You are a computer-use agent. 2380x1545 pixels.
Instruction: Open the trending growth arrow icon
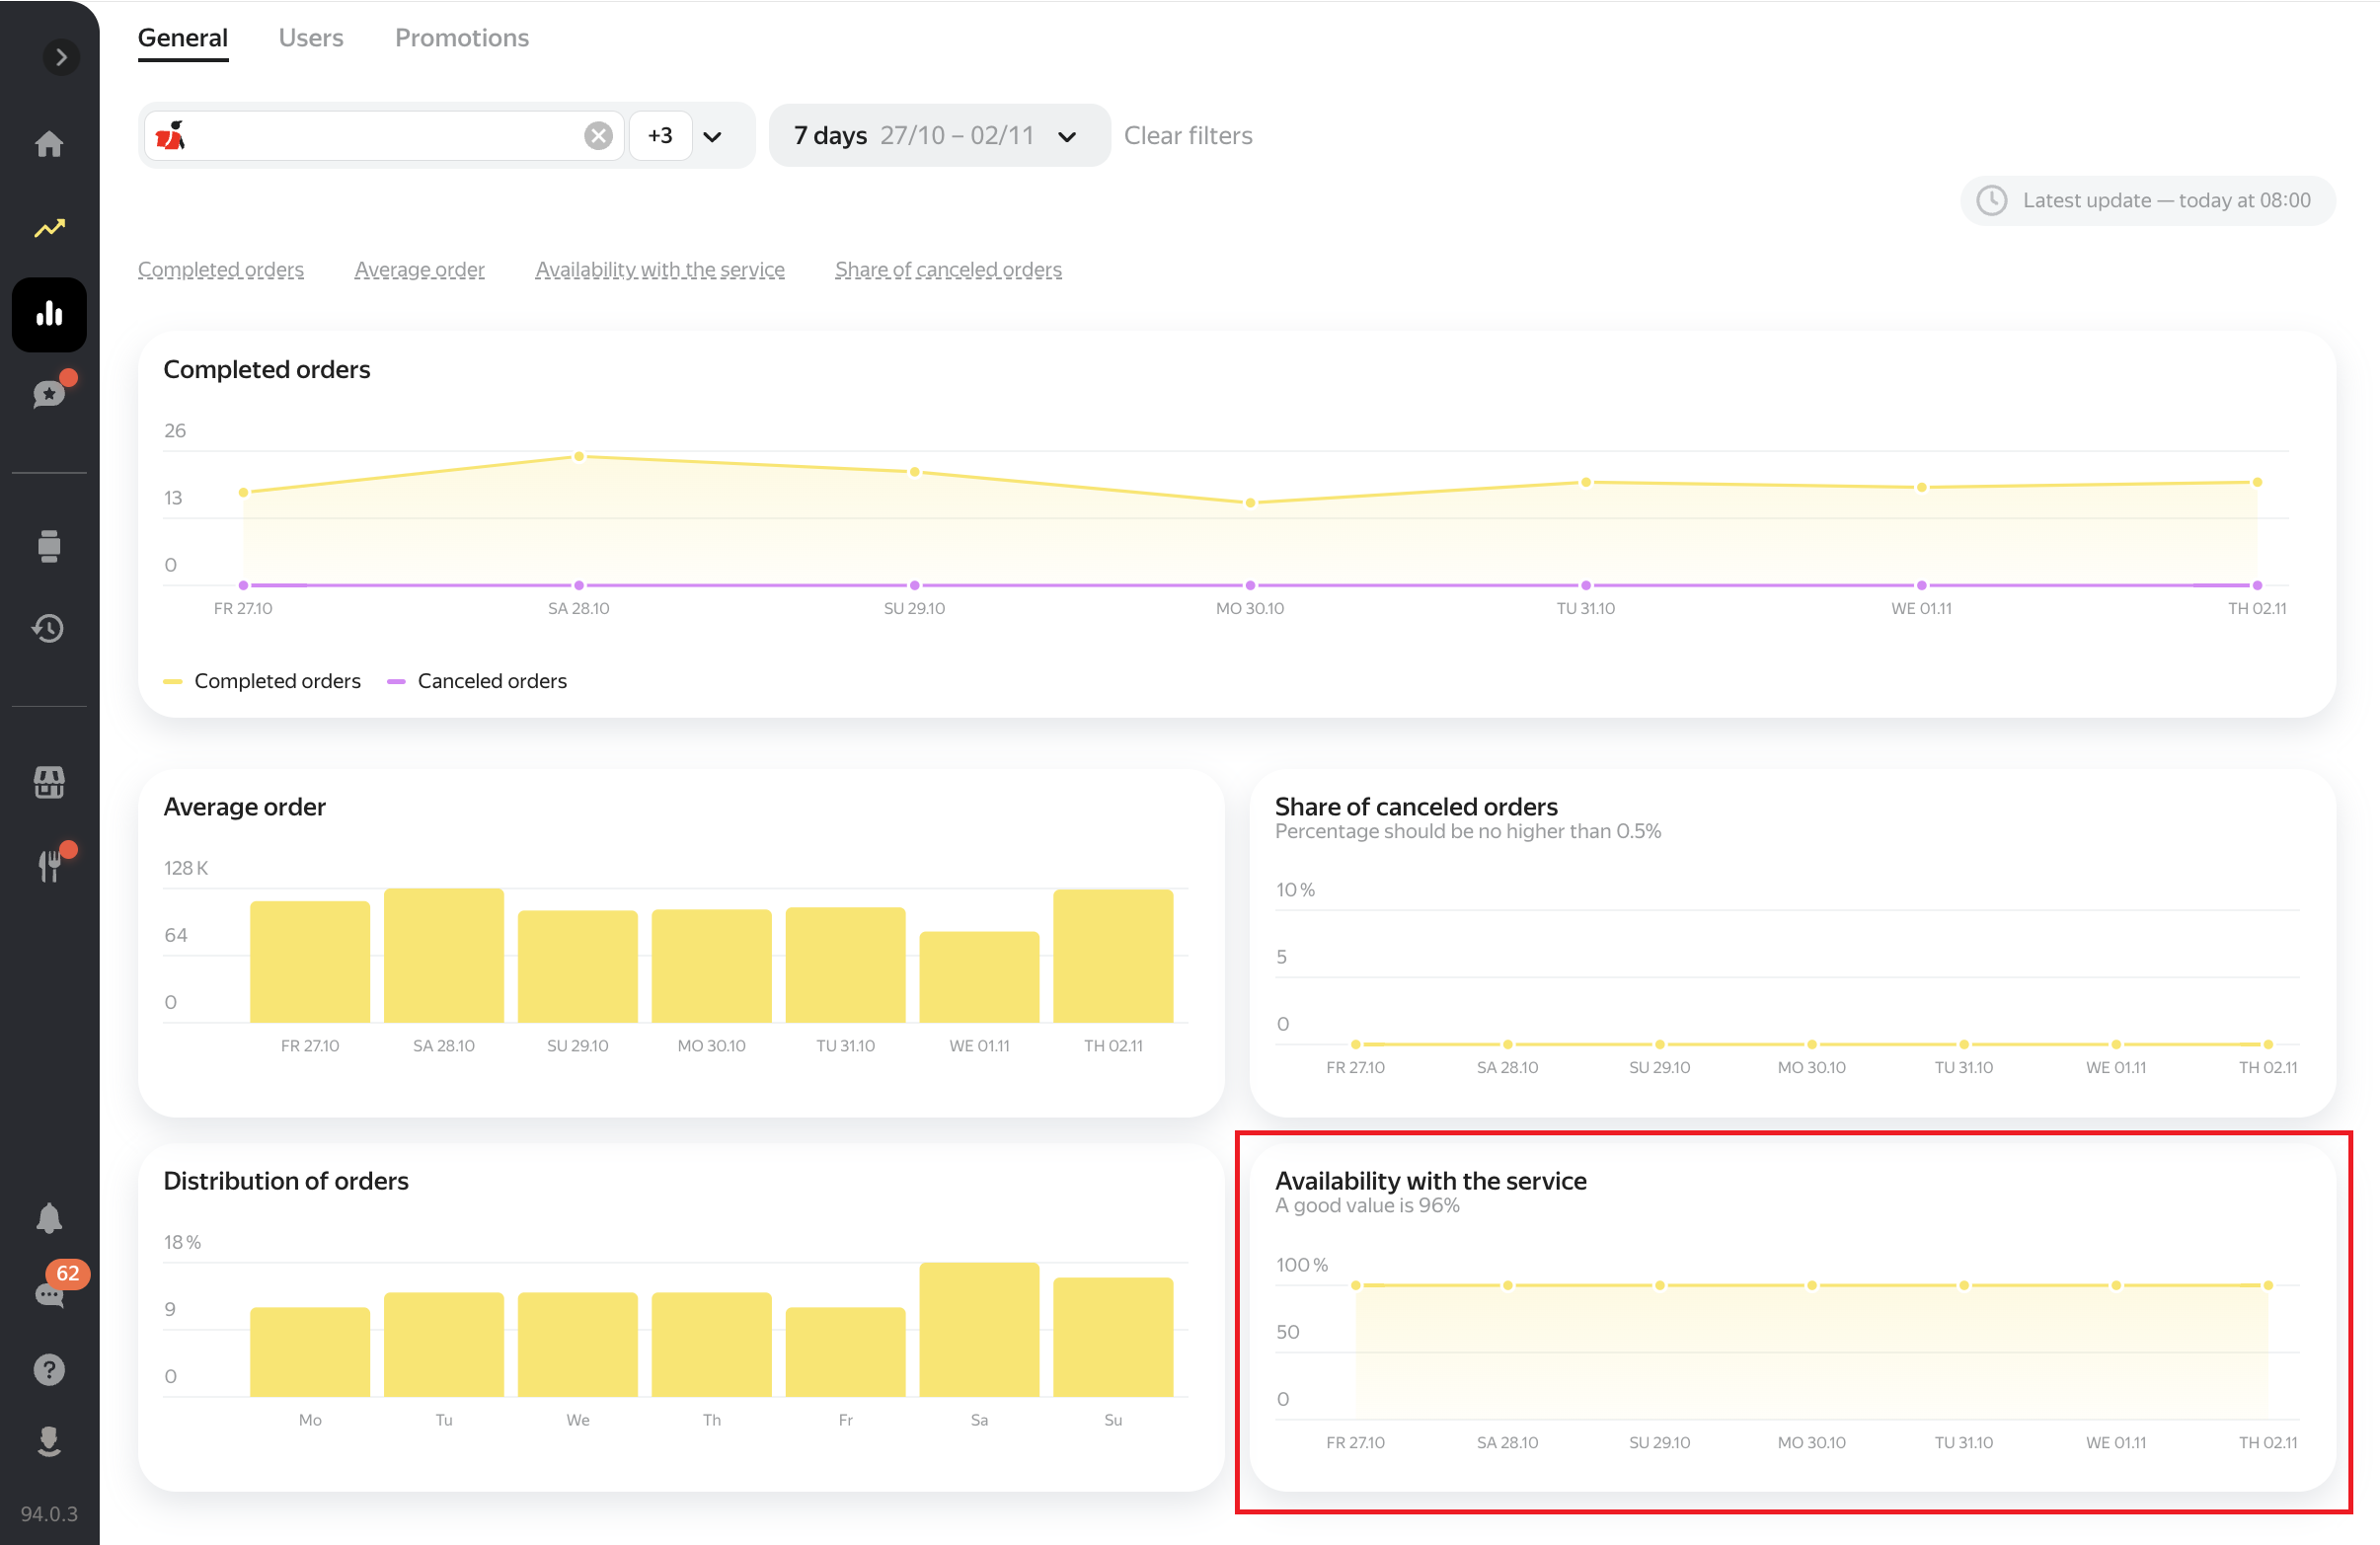click(49, 228)
